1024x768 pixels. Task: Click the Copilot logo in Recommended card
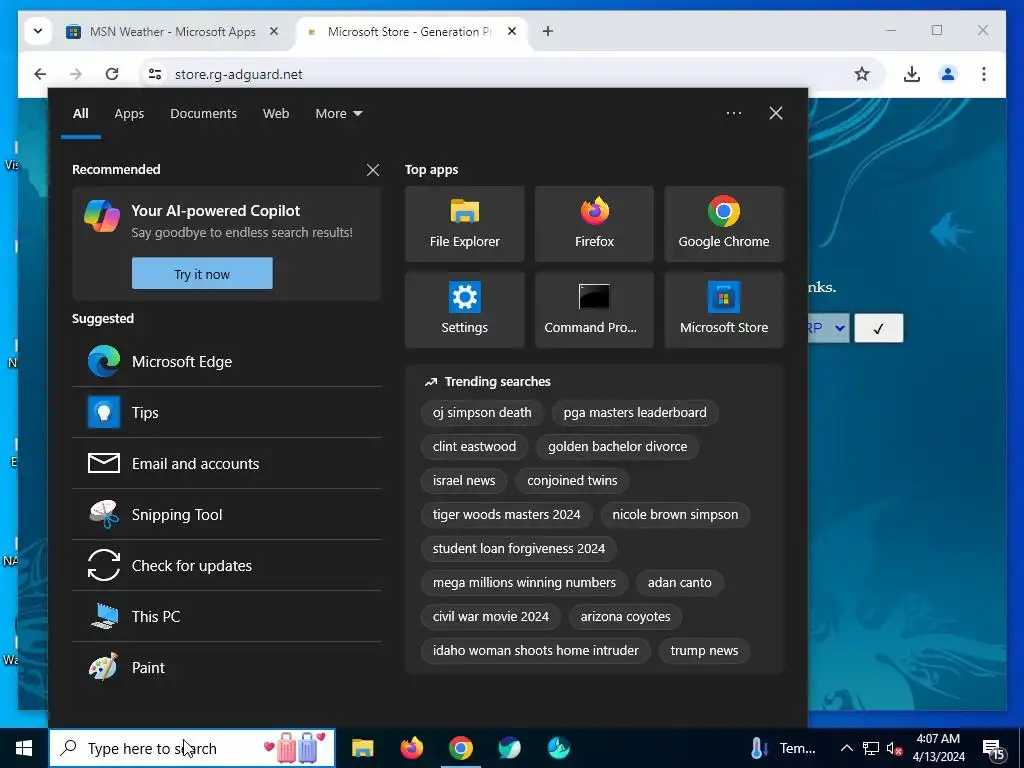point(102,216)
